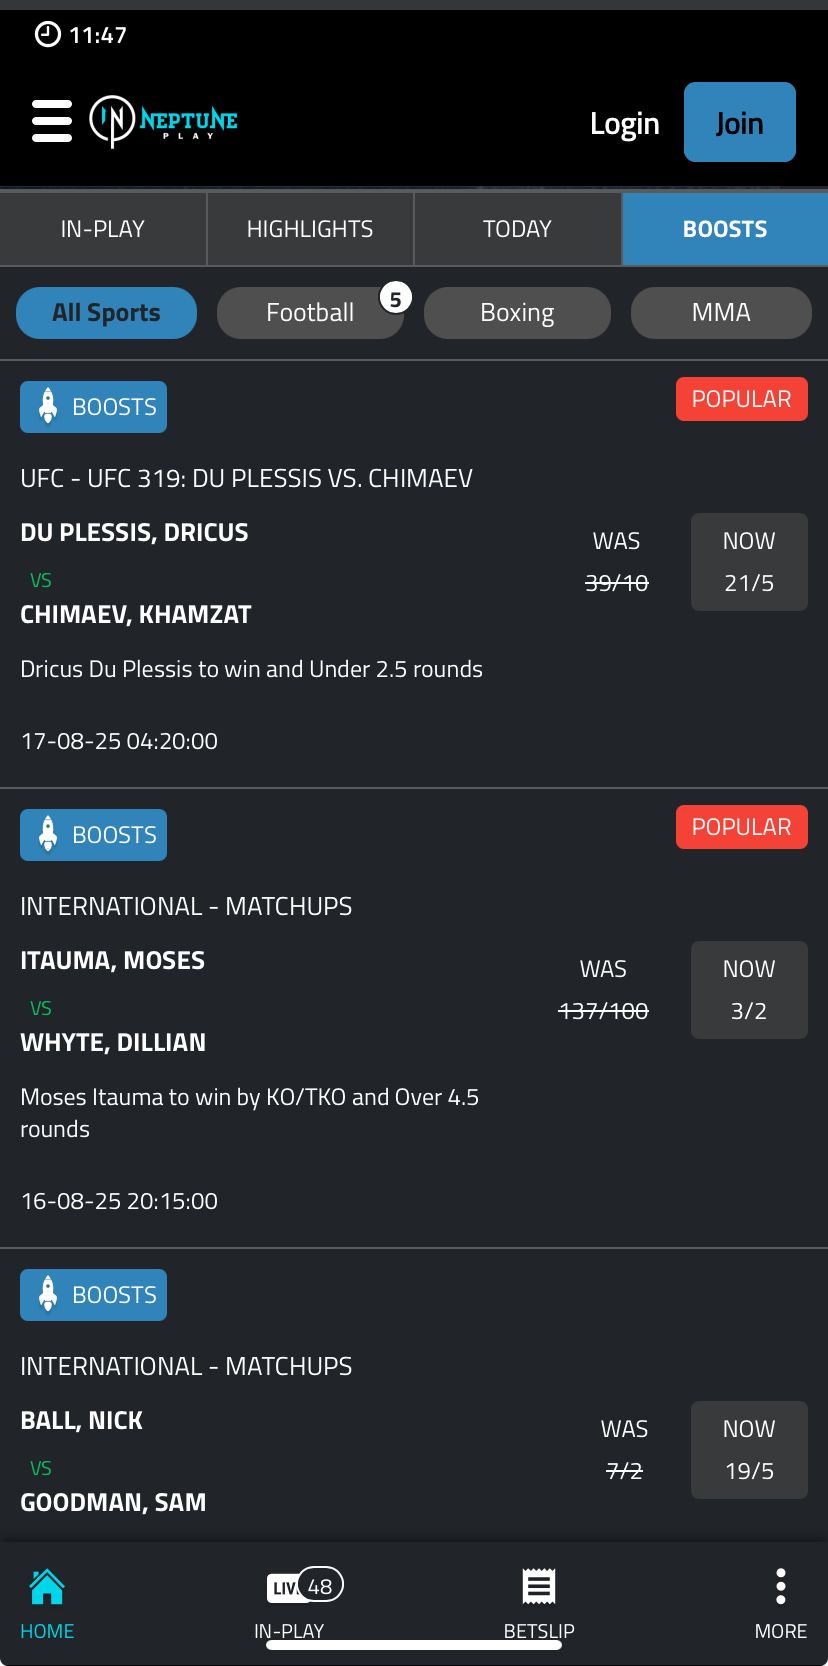The width and height of the screenshot is (828, 1666).
Task: Open the TODAY tab
Action: click(x=517, y=229)
